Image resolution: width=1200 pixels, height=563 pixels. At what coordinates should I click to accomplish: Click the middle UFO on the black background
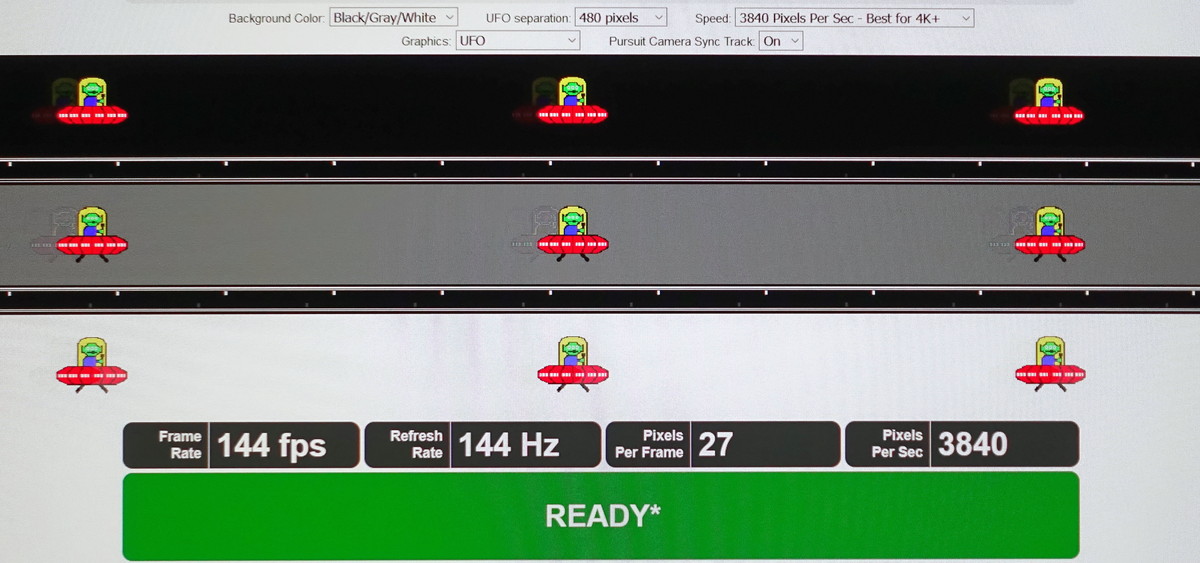572,101
